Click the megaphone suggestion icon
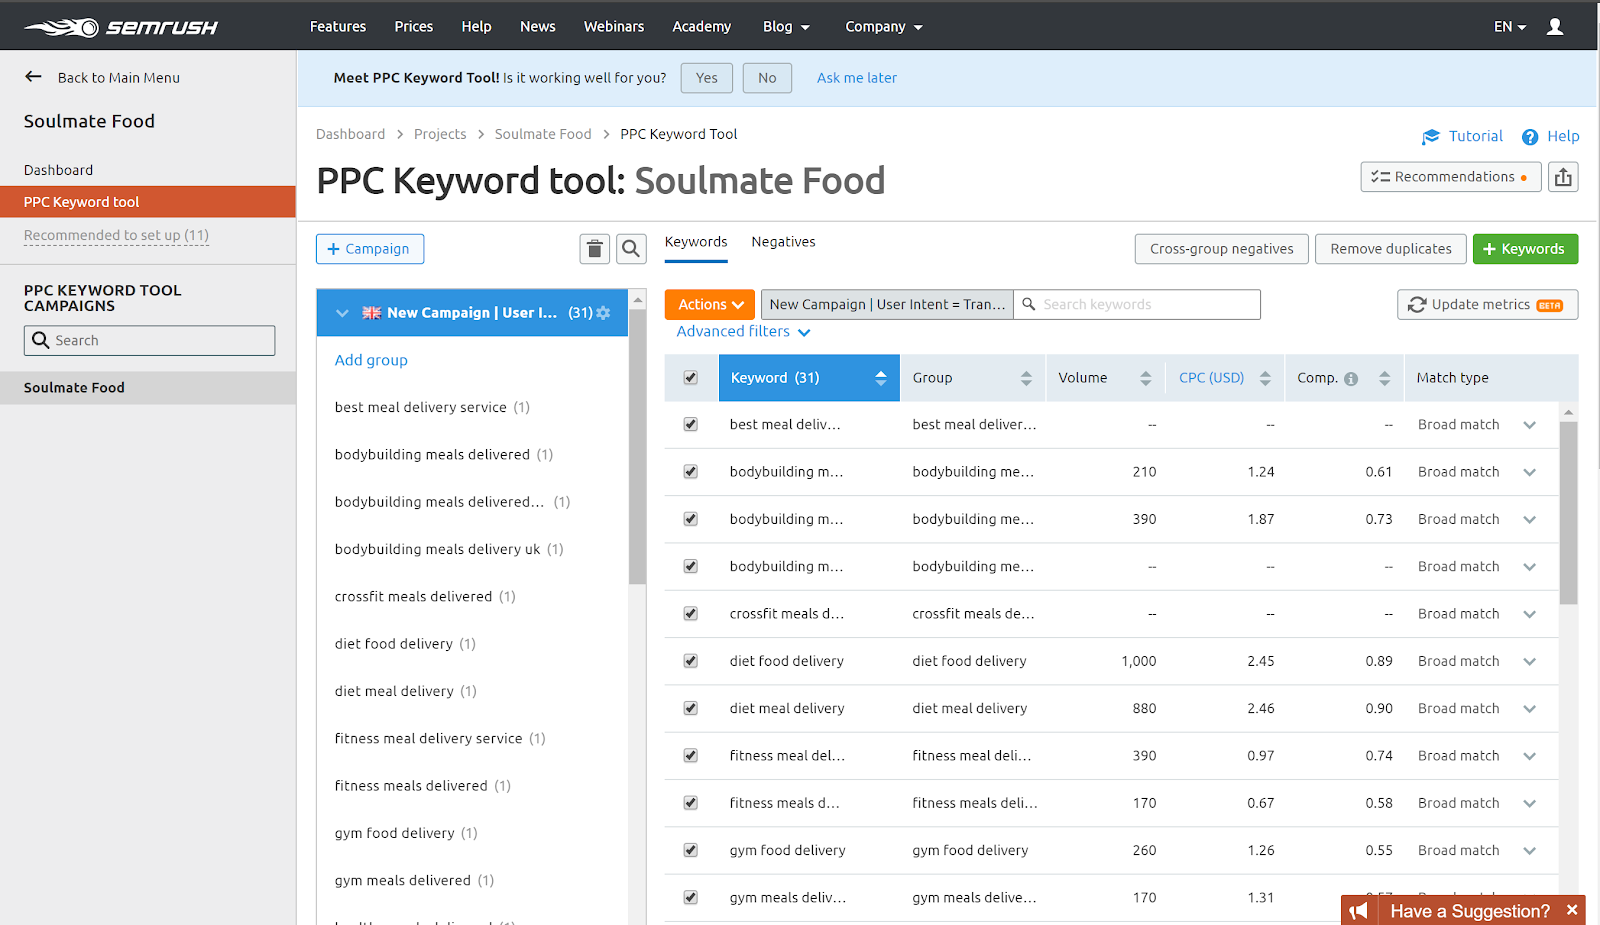 (x=1359, y=911)
